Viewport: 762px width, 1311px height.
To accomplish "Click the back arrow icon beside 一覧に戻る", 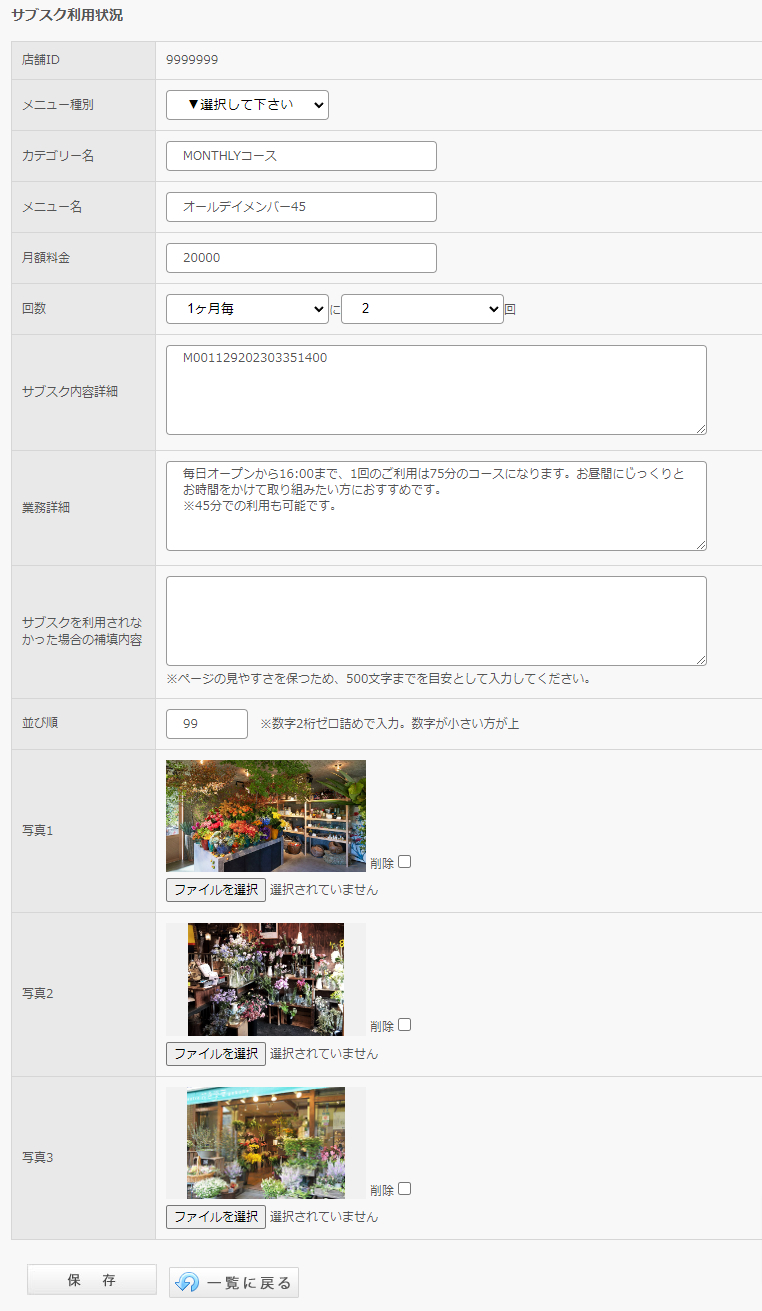I will click(x=187, y=1282).
